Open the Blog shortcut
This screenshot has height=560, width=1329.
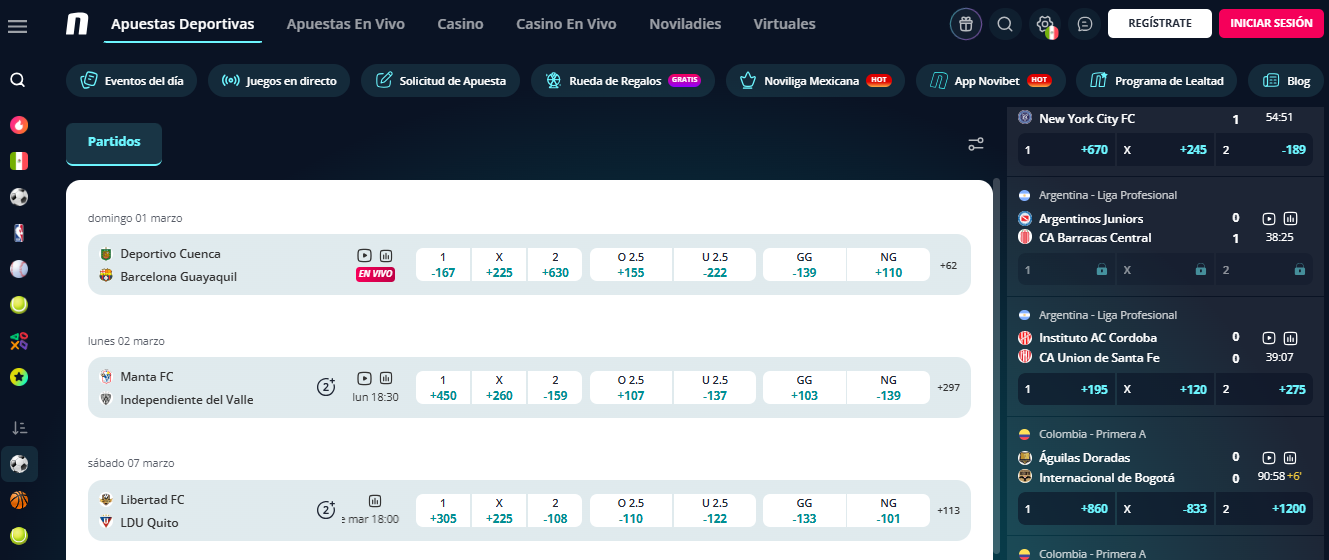[1286, 81]
